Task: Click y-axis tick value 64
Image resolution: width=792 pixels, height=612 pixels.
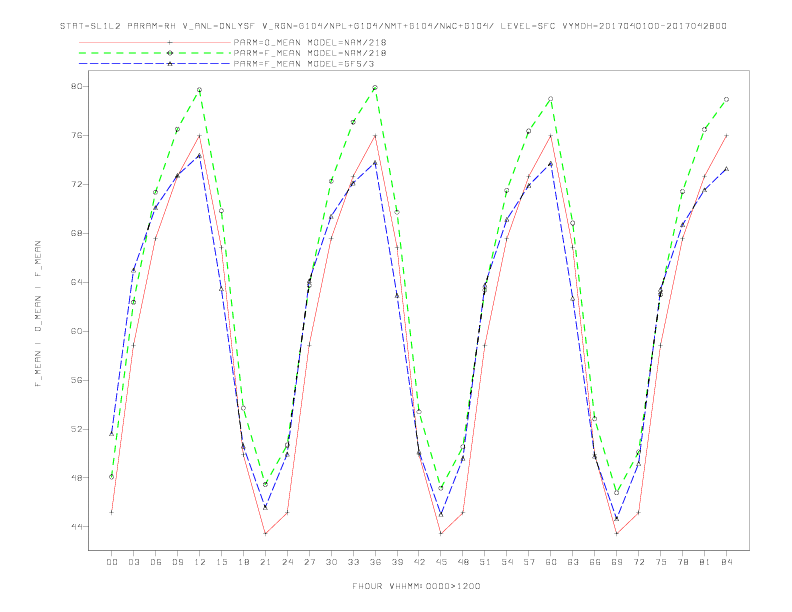Action: pos(76,282)
